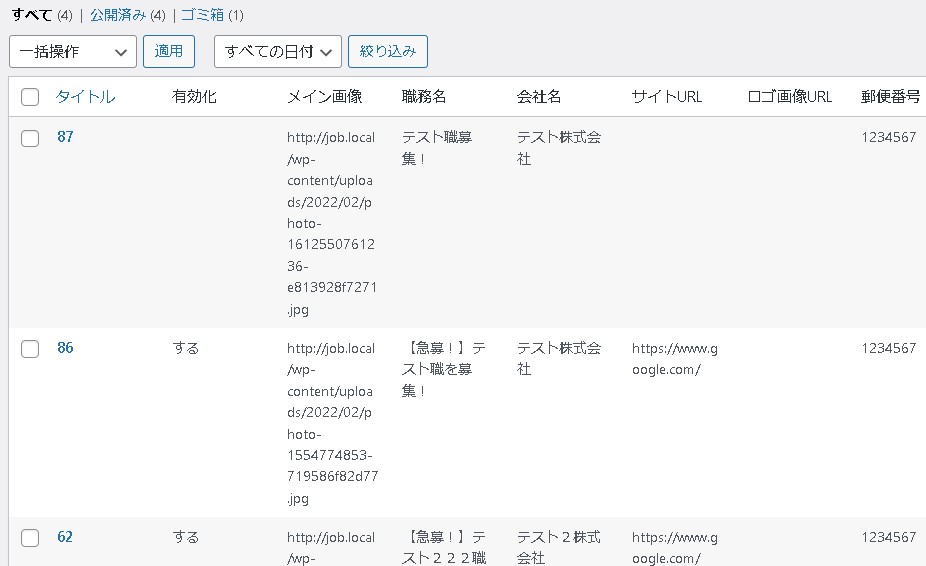This screenshot has height=566, width=926.
Task: Select the checkbox beside post 62
Action: [30, 538]
